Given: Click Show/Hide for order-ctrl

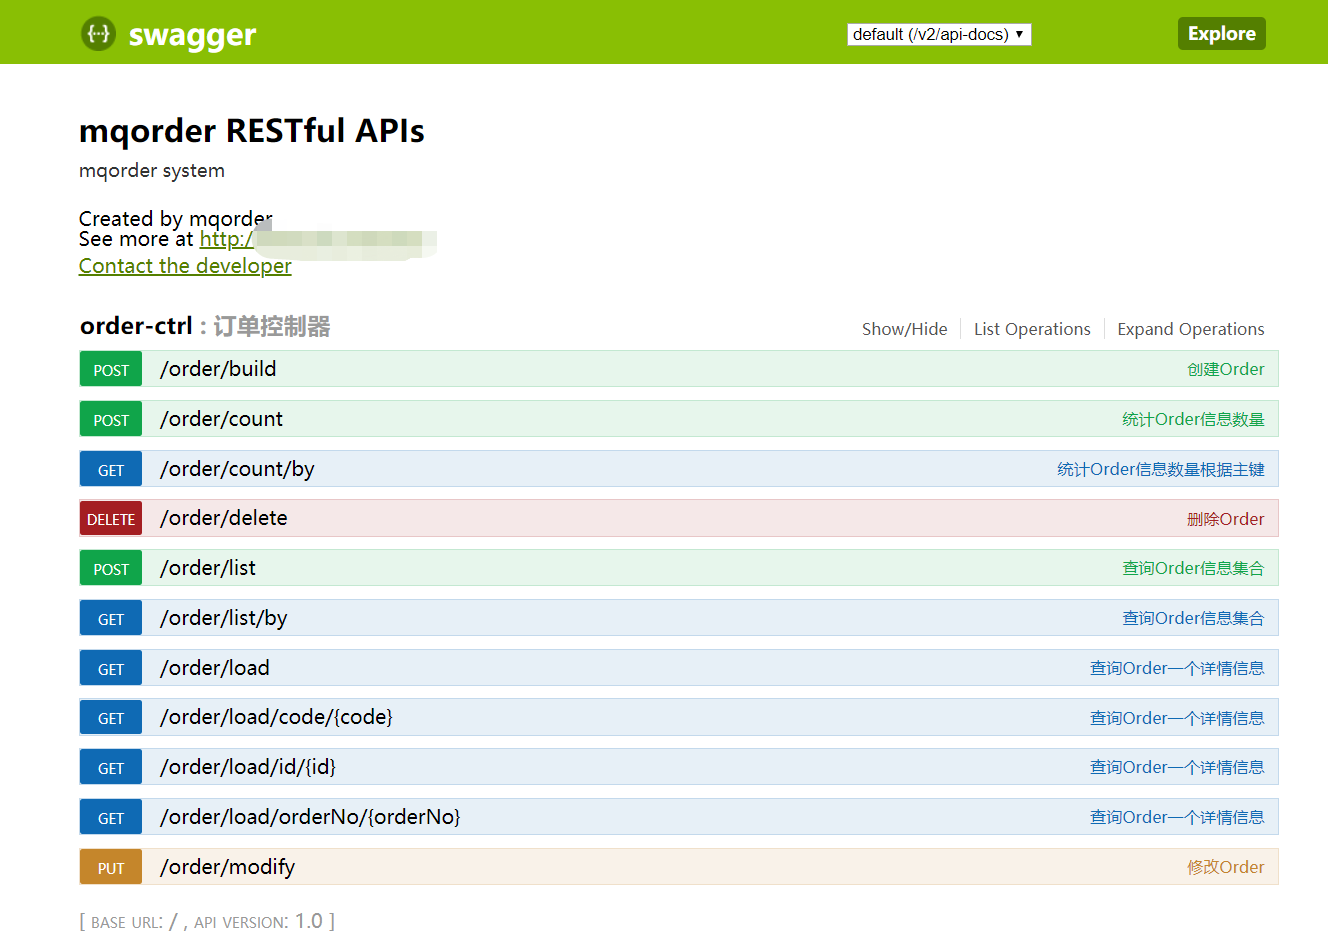Looking at the screenshot, I should tap(904, 329).
